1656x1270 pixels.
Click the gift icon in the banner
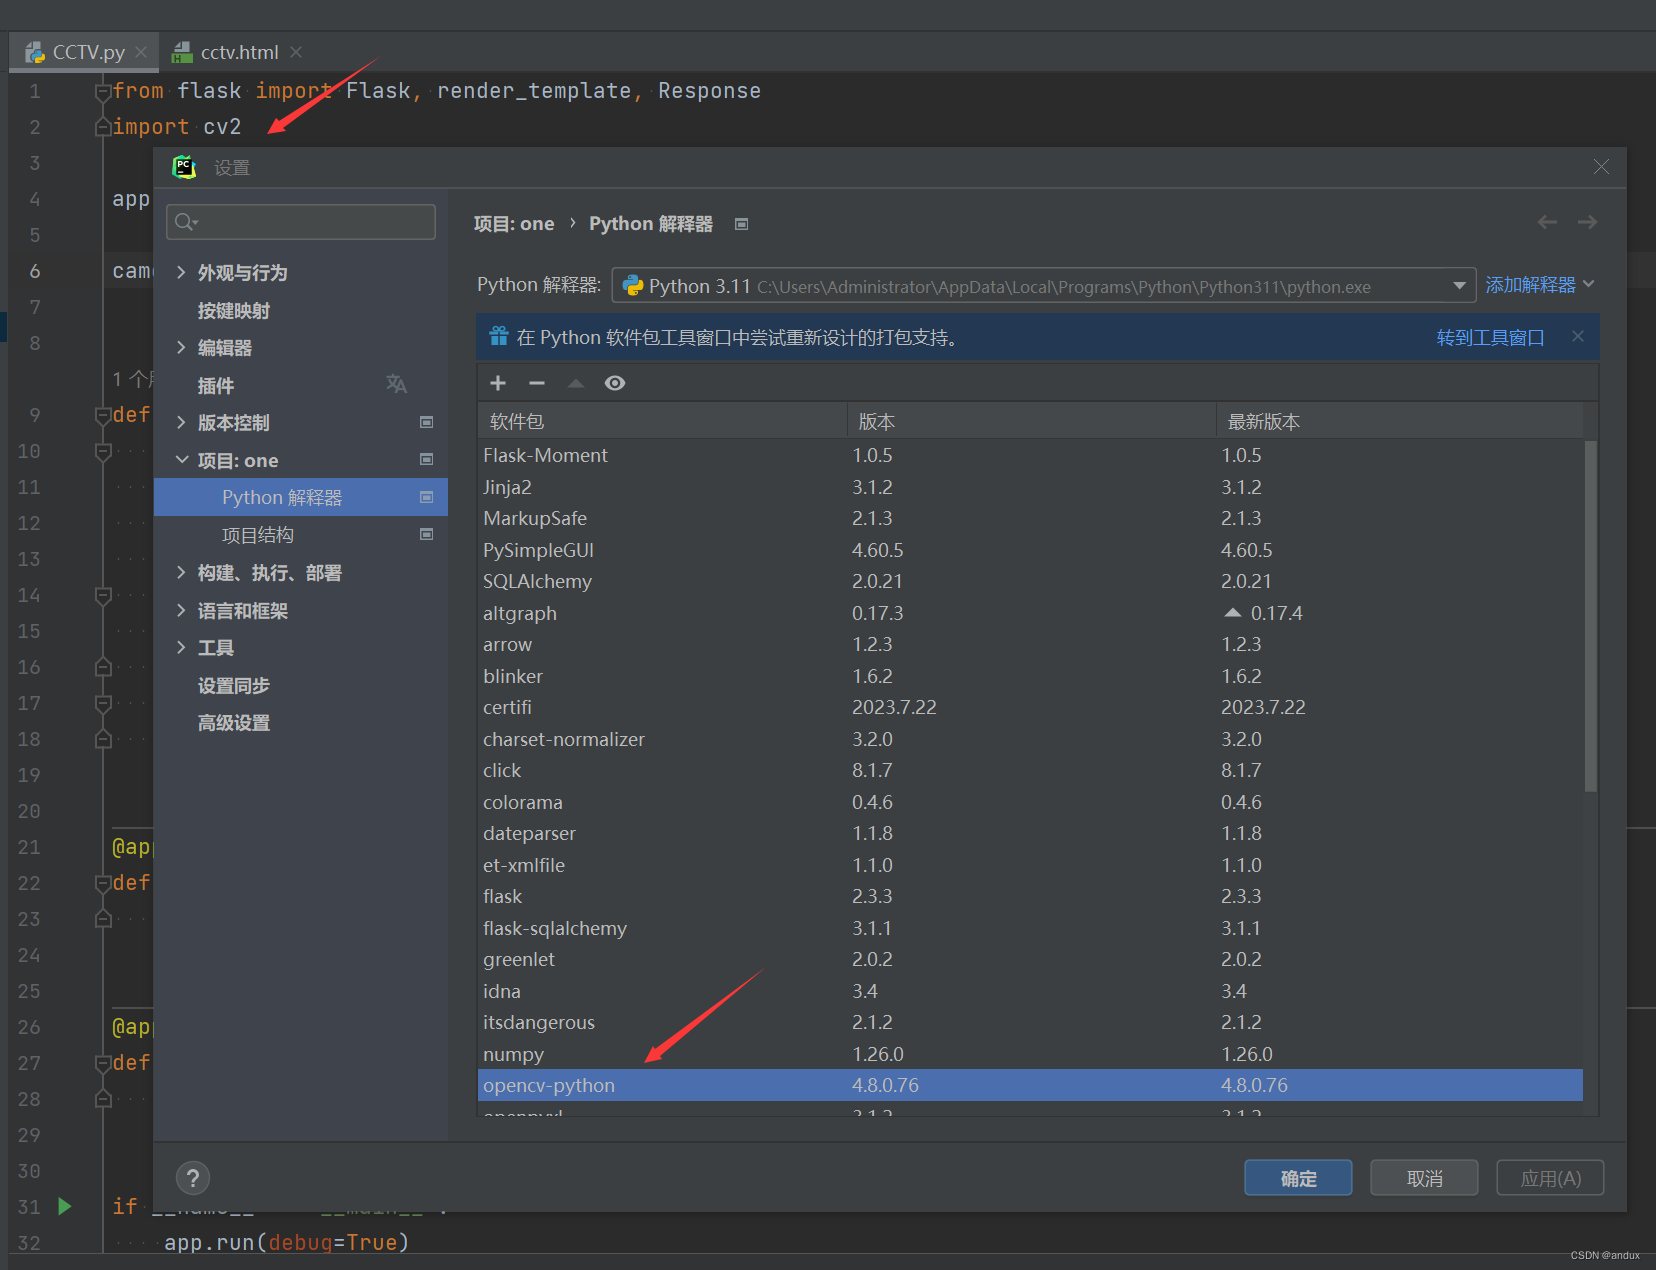click(x=498, y=336)
